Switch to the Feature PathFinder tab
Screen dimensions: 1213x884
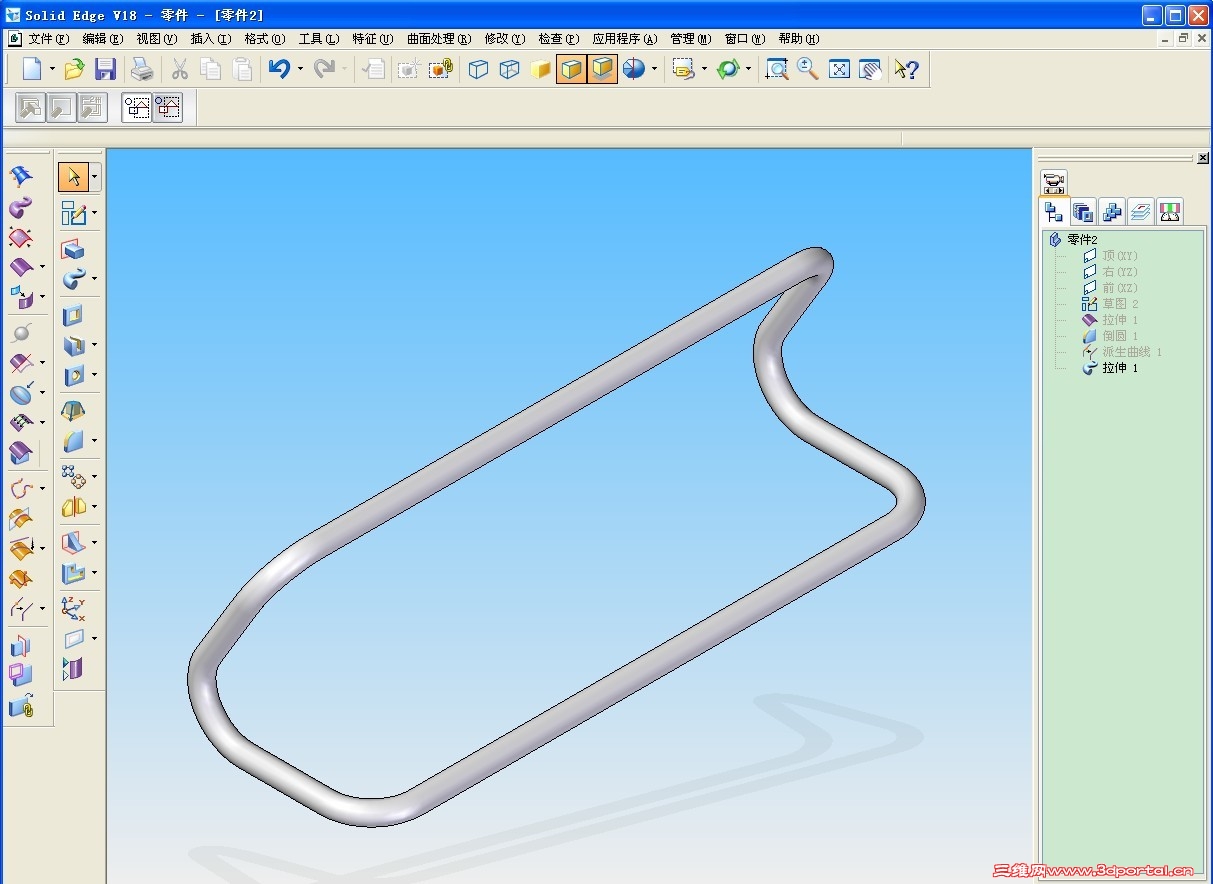click(x=1053, y=211)
